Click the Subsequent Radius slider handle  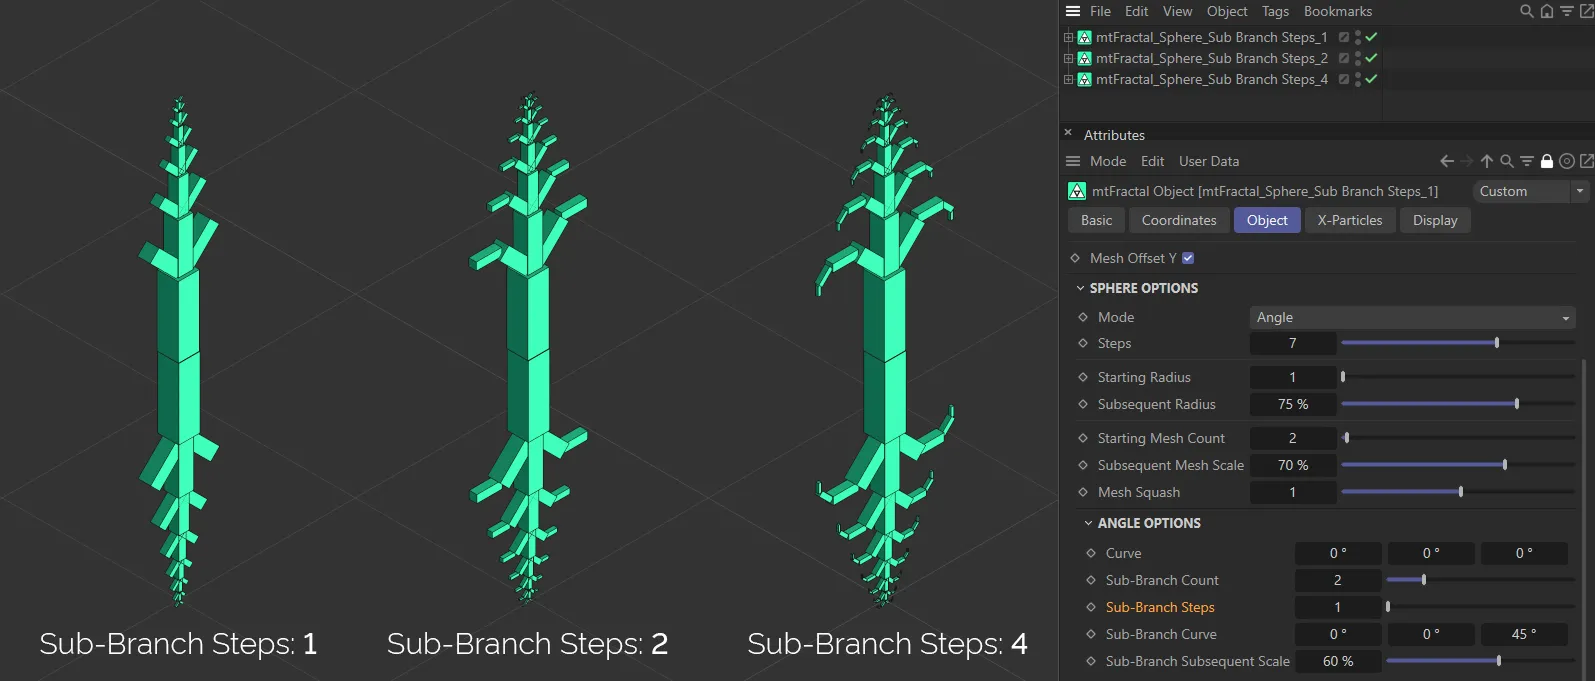(x=1517, y=404)
